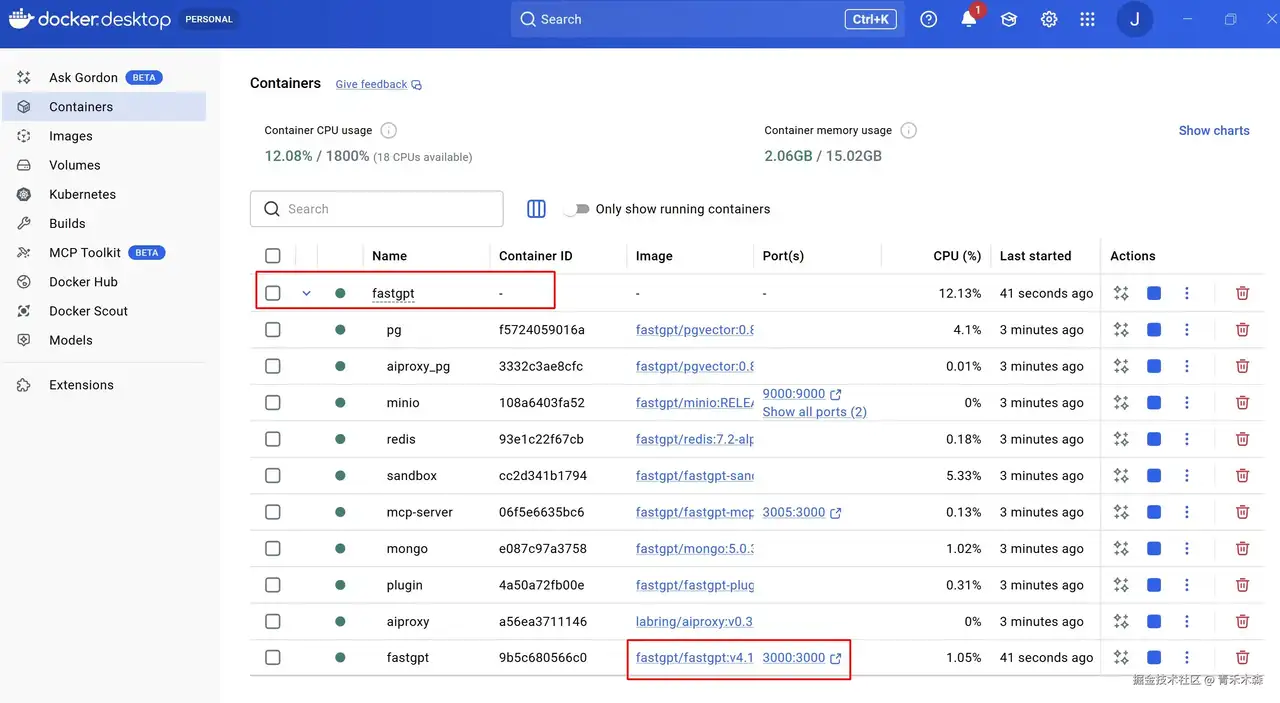Open Docker Hub in sidebar
The width and height of the screenshot is (1280, 703).
pos(104,282)
